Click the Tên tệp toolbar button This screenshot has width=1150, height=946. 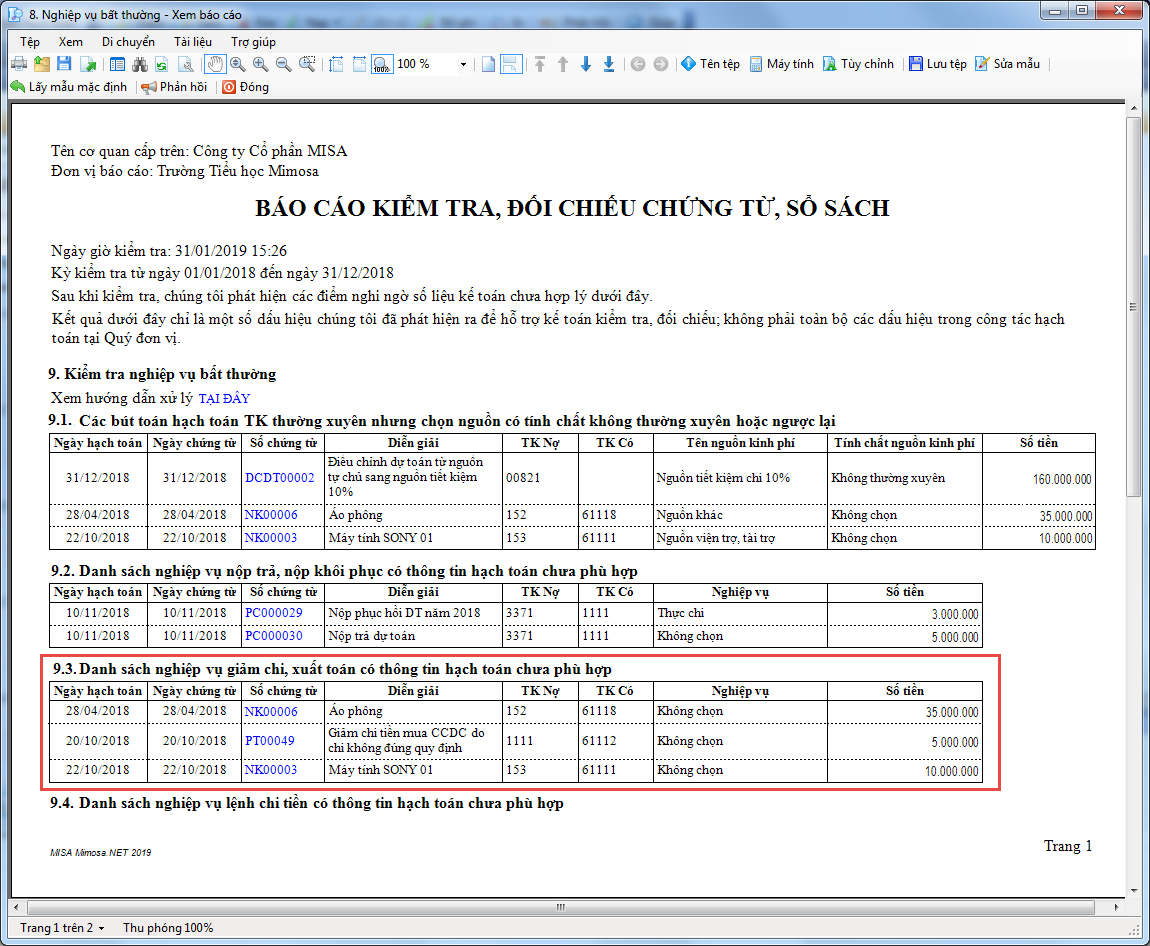[710, 65]
